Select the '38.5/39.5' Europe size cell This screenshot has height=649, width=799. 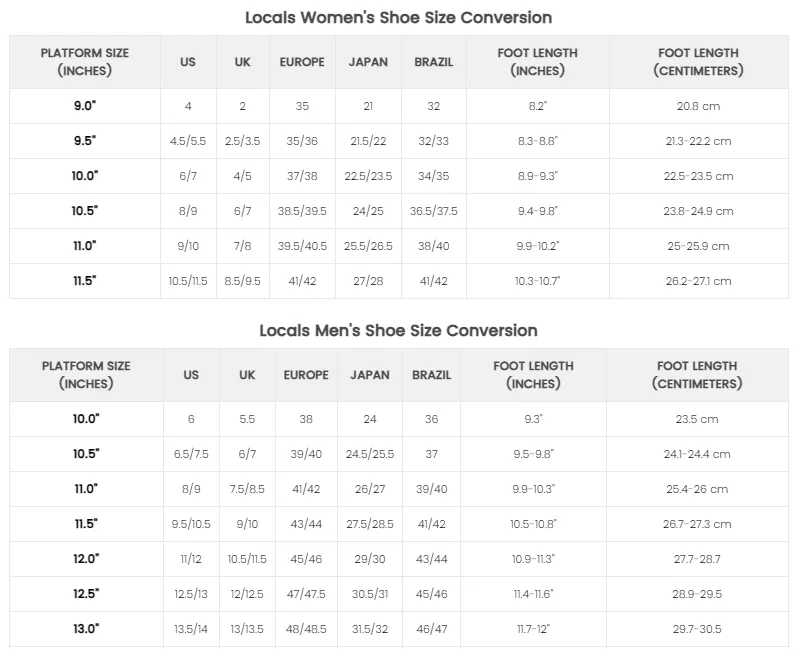302,211
